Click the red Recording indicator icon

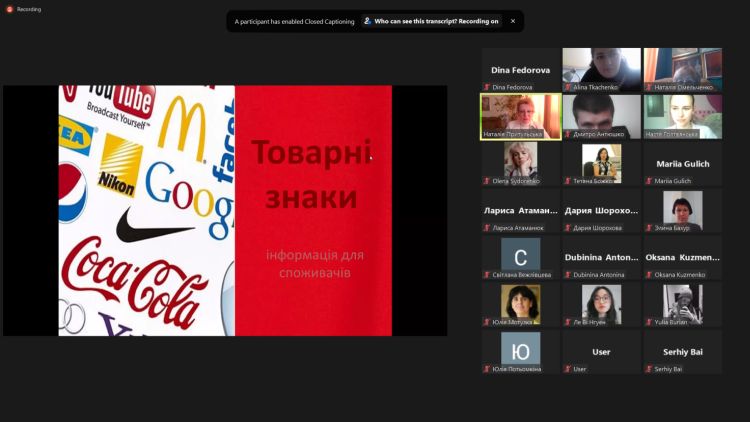pos(9,9)
